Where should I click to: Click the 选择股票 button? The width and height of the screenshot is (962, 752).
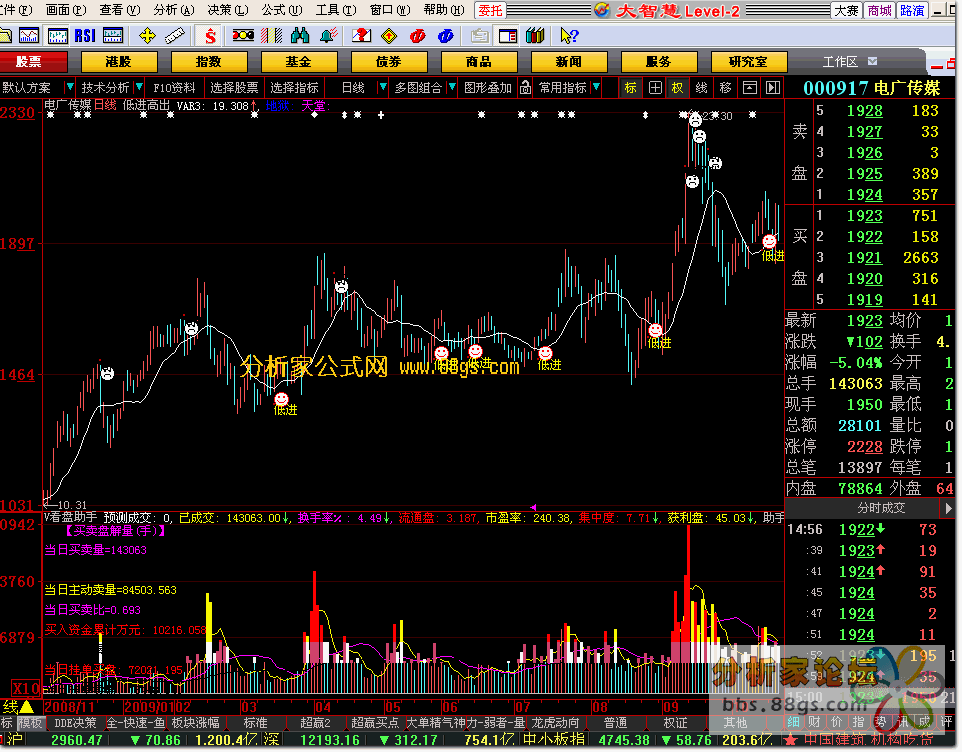coord(234,88)
